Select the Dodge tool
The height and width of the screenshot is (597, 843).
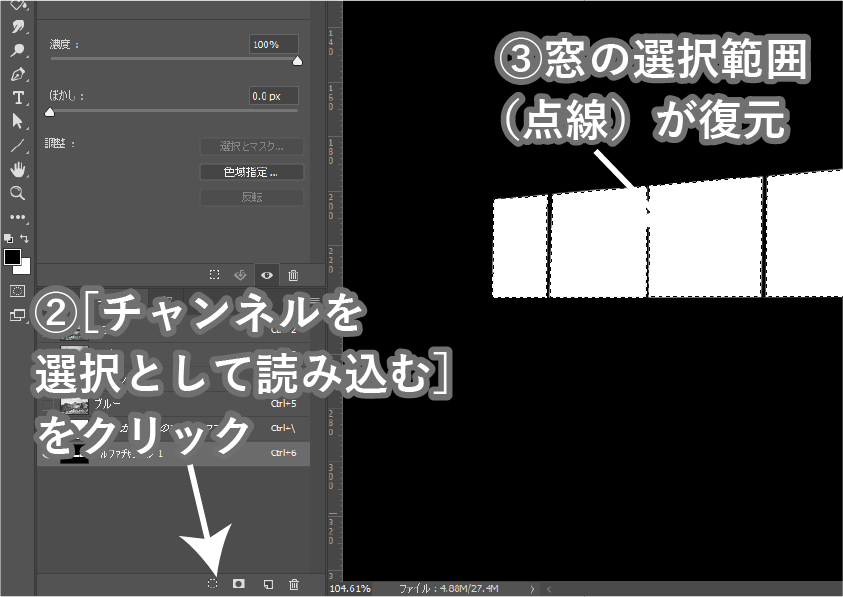pos(18,50)
